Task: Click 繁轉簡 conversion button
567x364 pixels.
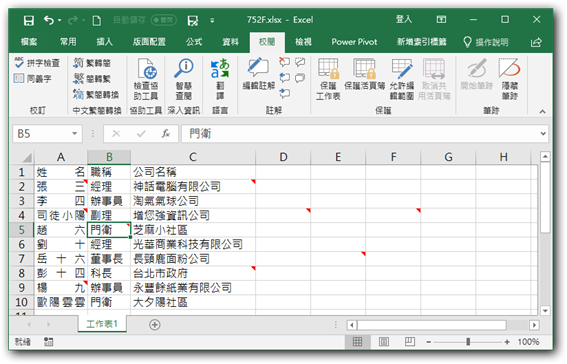Action: click(x=92, y=63)
